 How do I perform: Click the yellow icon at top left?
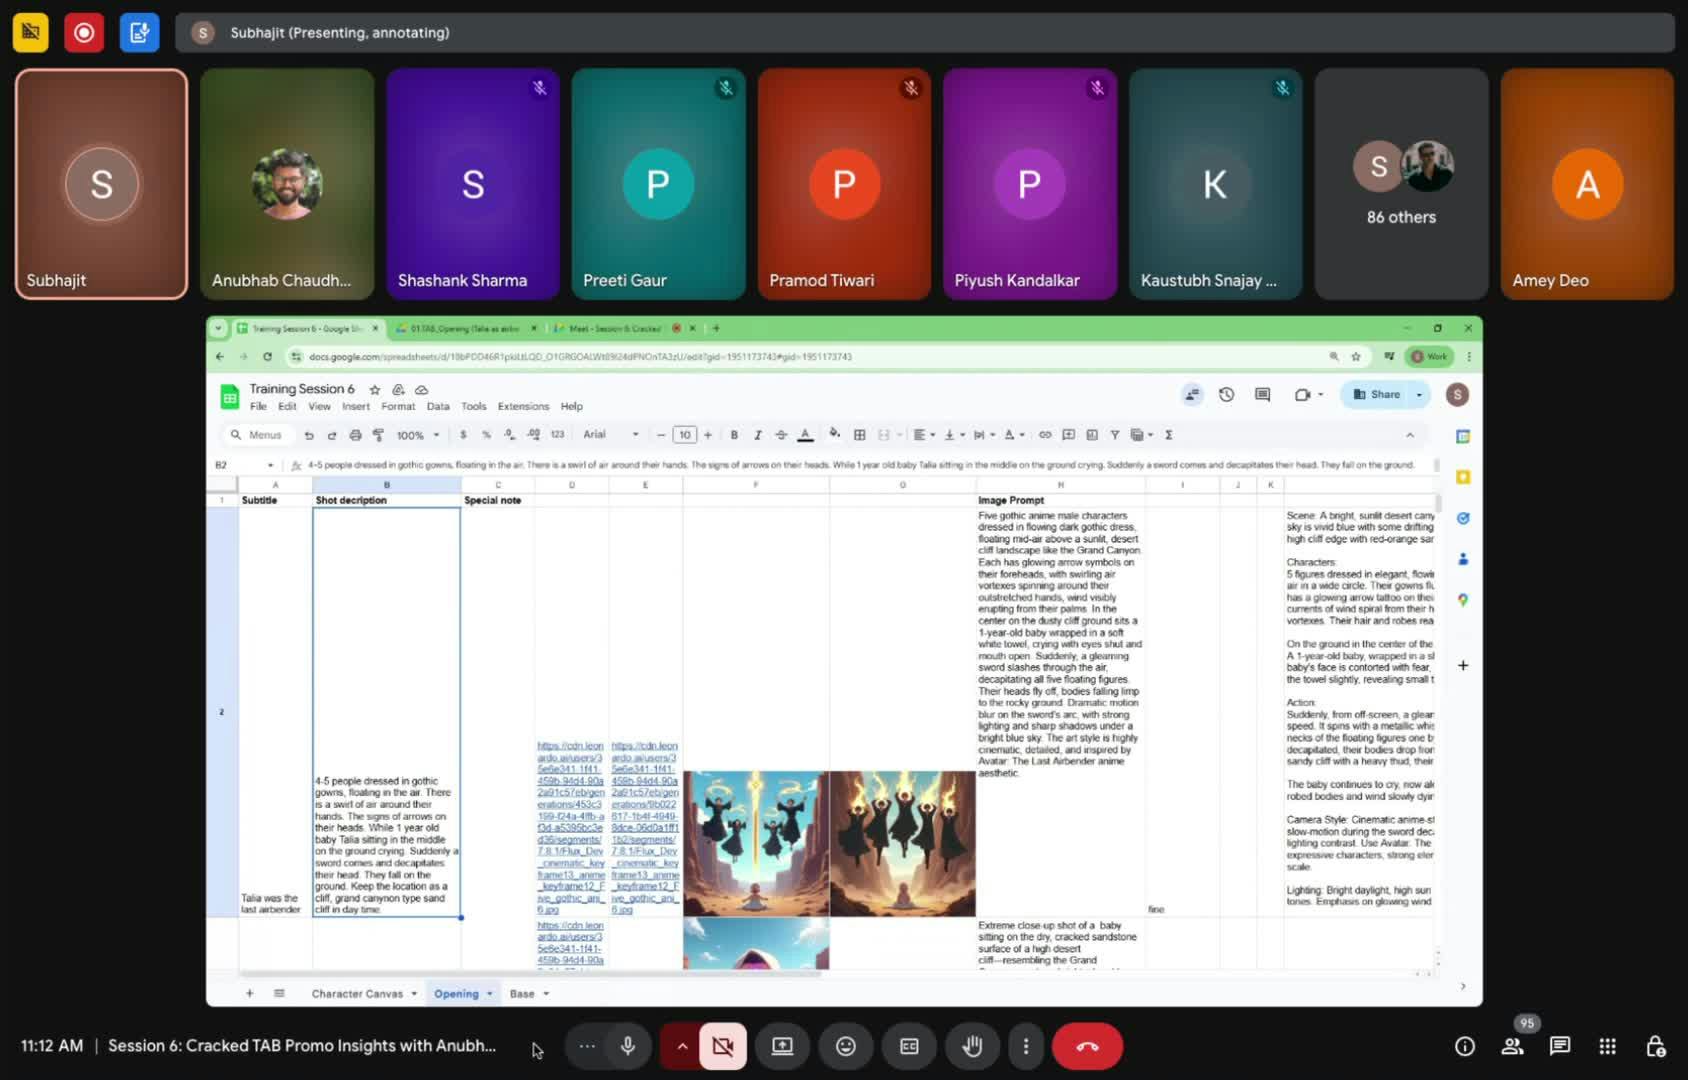point(30,33)
